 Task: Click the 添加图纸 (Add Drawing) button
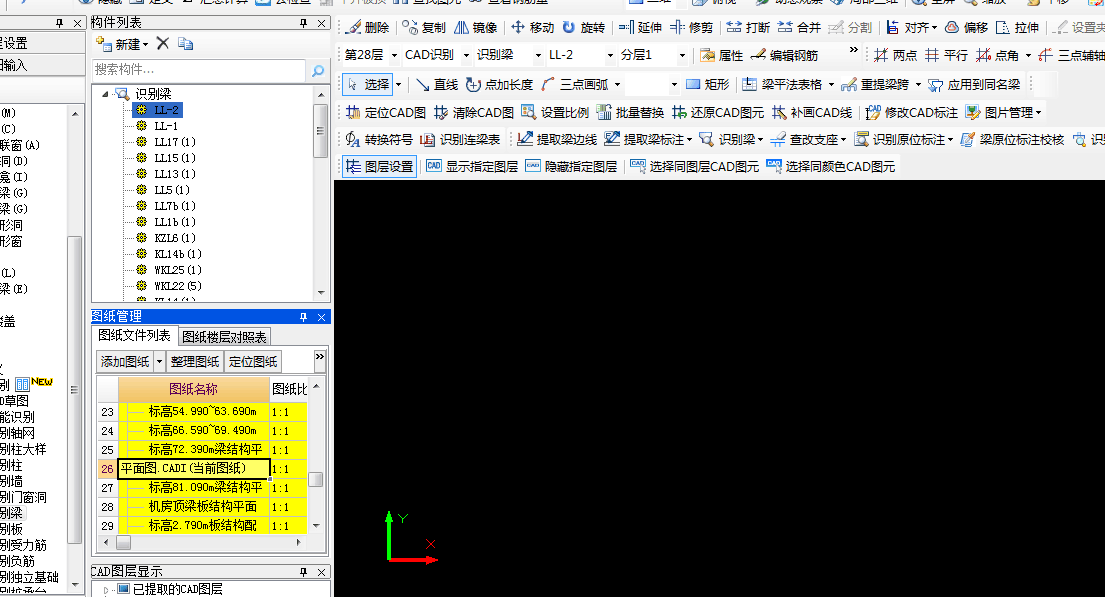pos(125,362)
